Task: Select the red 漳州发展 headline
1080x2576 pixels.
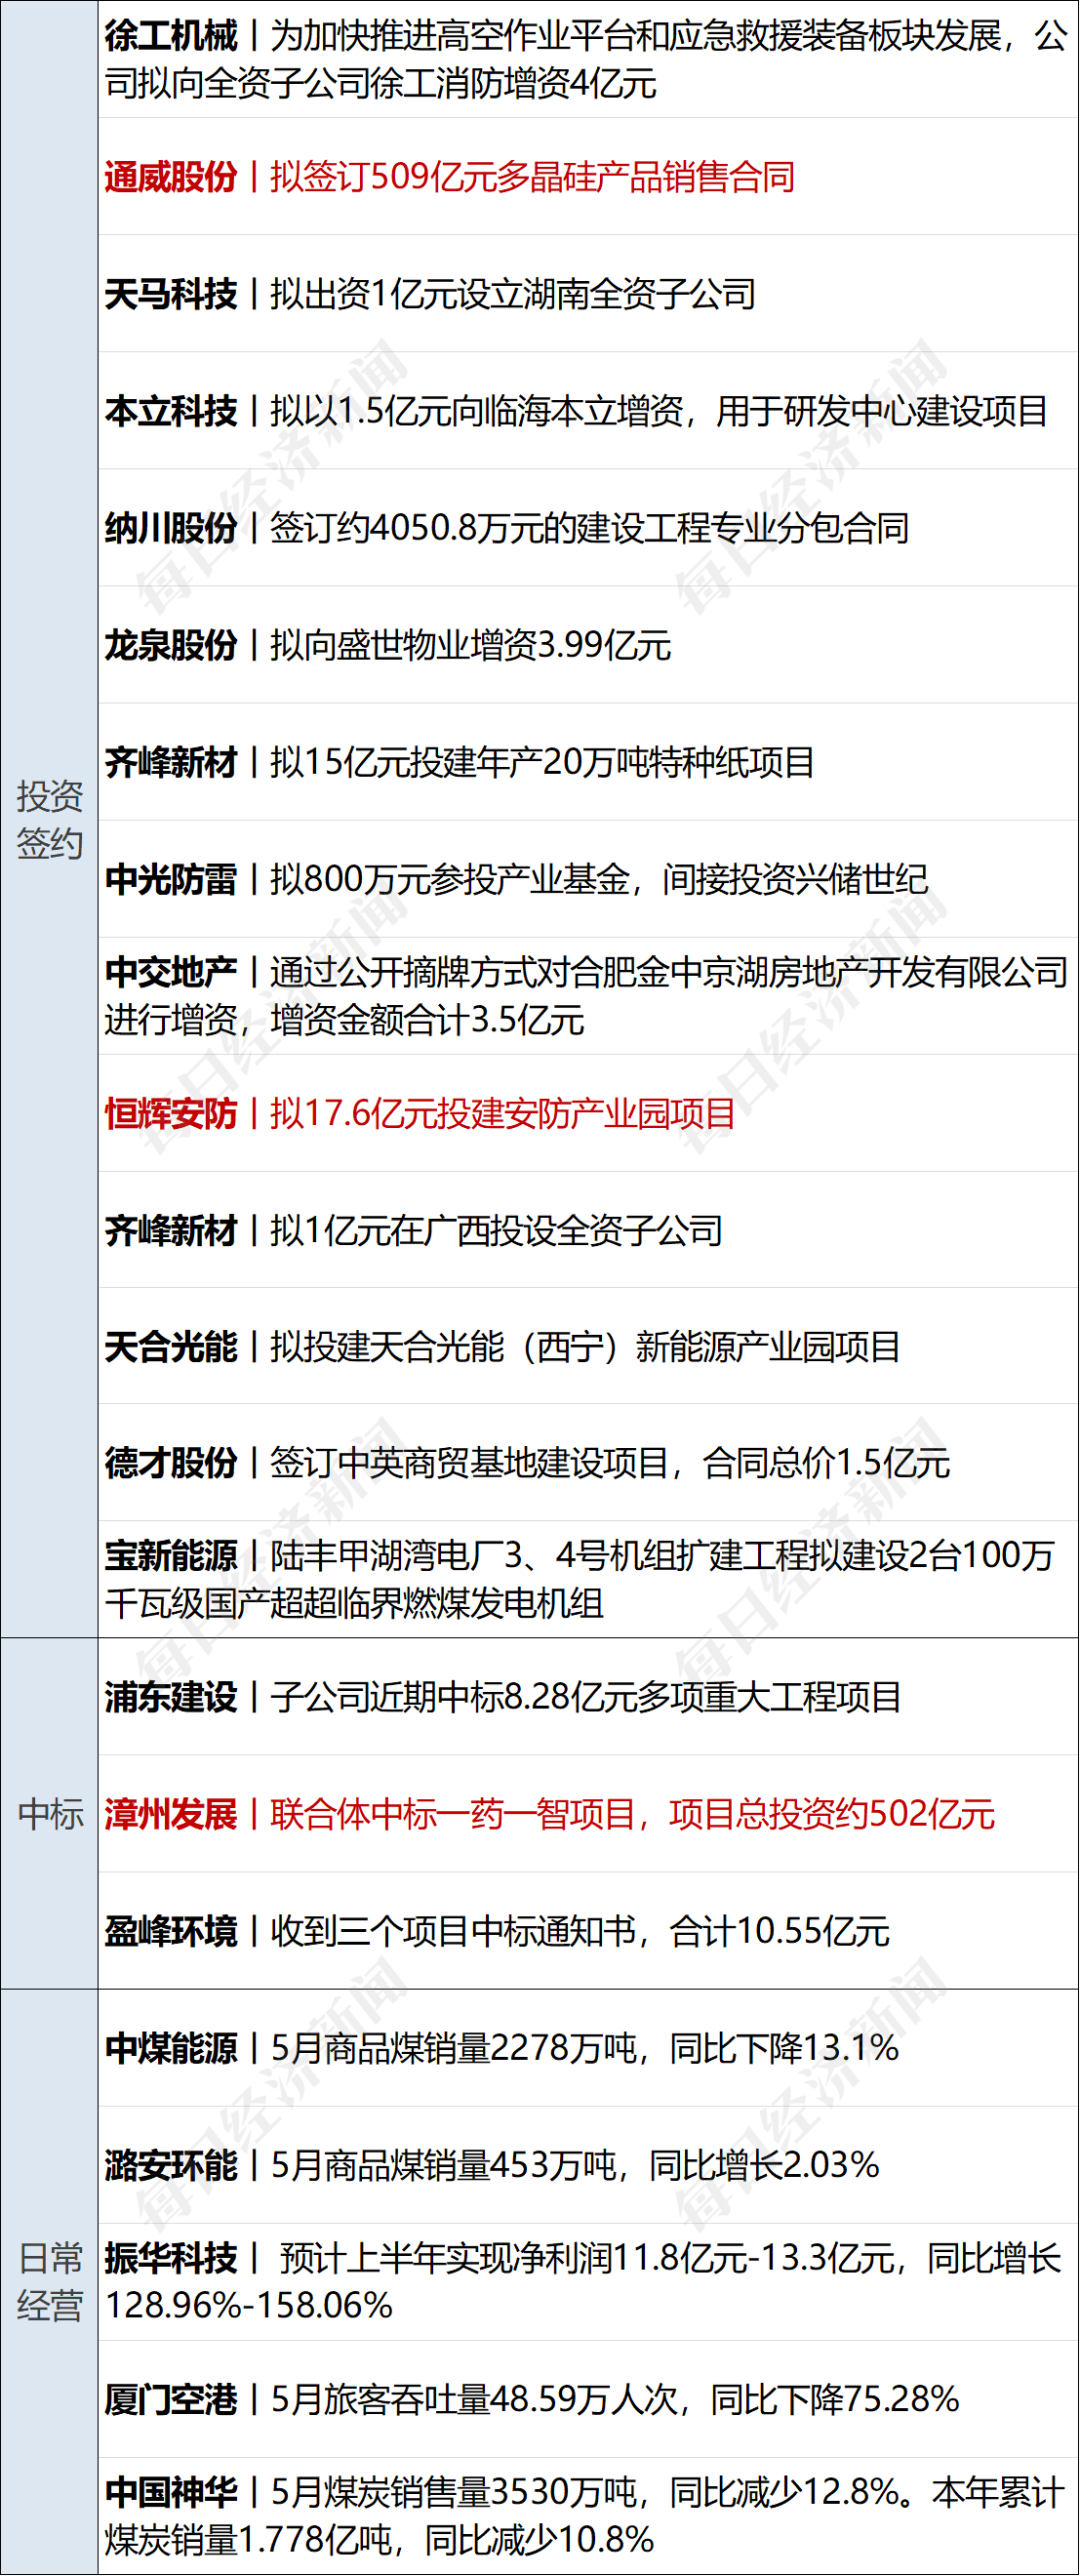Action: (x=550, y=1815)
